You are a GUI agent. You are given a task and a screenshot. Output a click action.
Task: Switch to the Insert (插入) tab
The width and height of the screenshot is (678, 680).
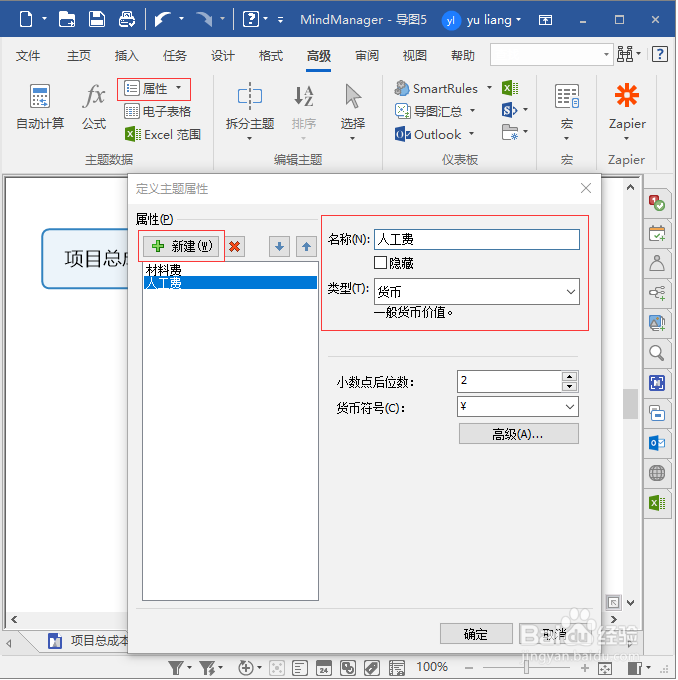126,56
